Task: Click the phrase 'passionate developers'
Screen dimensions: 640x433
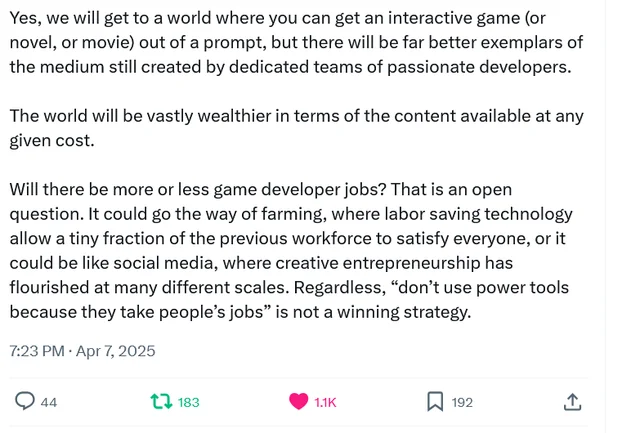Action: click(479, 67)
